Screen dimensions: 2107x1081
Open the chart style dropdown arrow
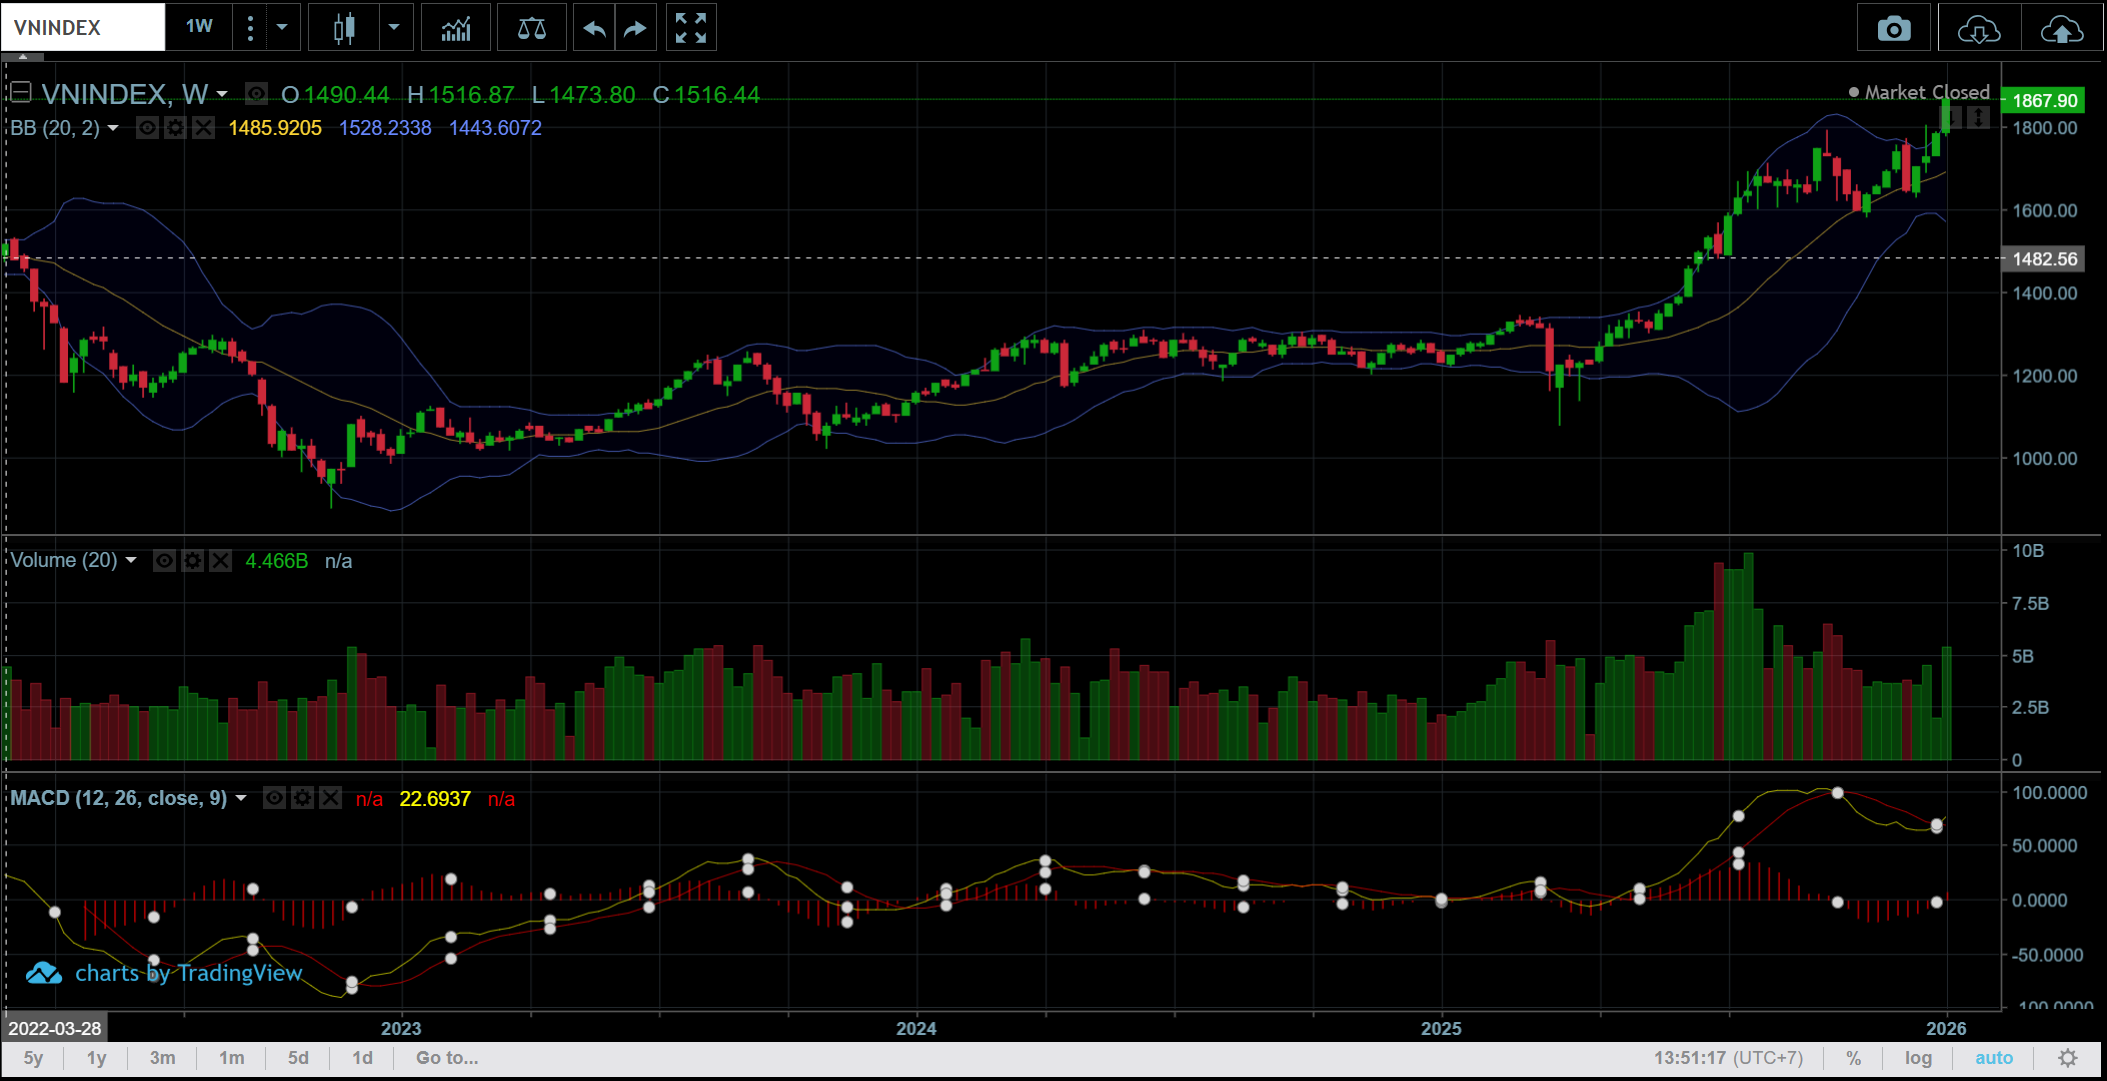pos(394,28)
